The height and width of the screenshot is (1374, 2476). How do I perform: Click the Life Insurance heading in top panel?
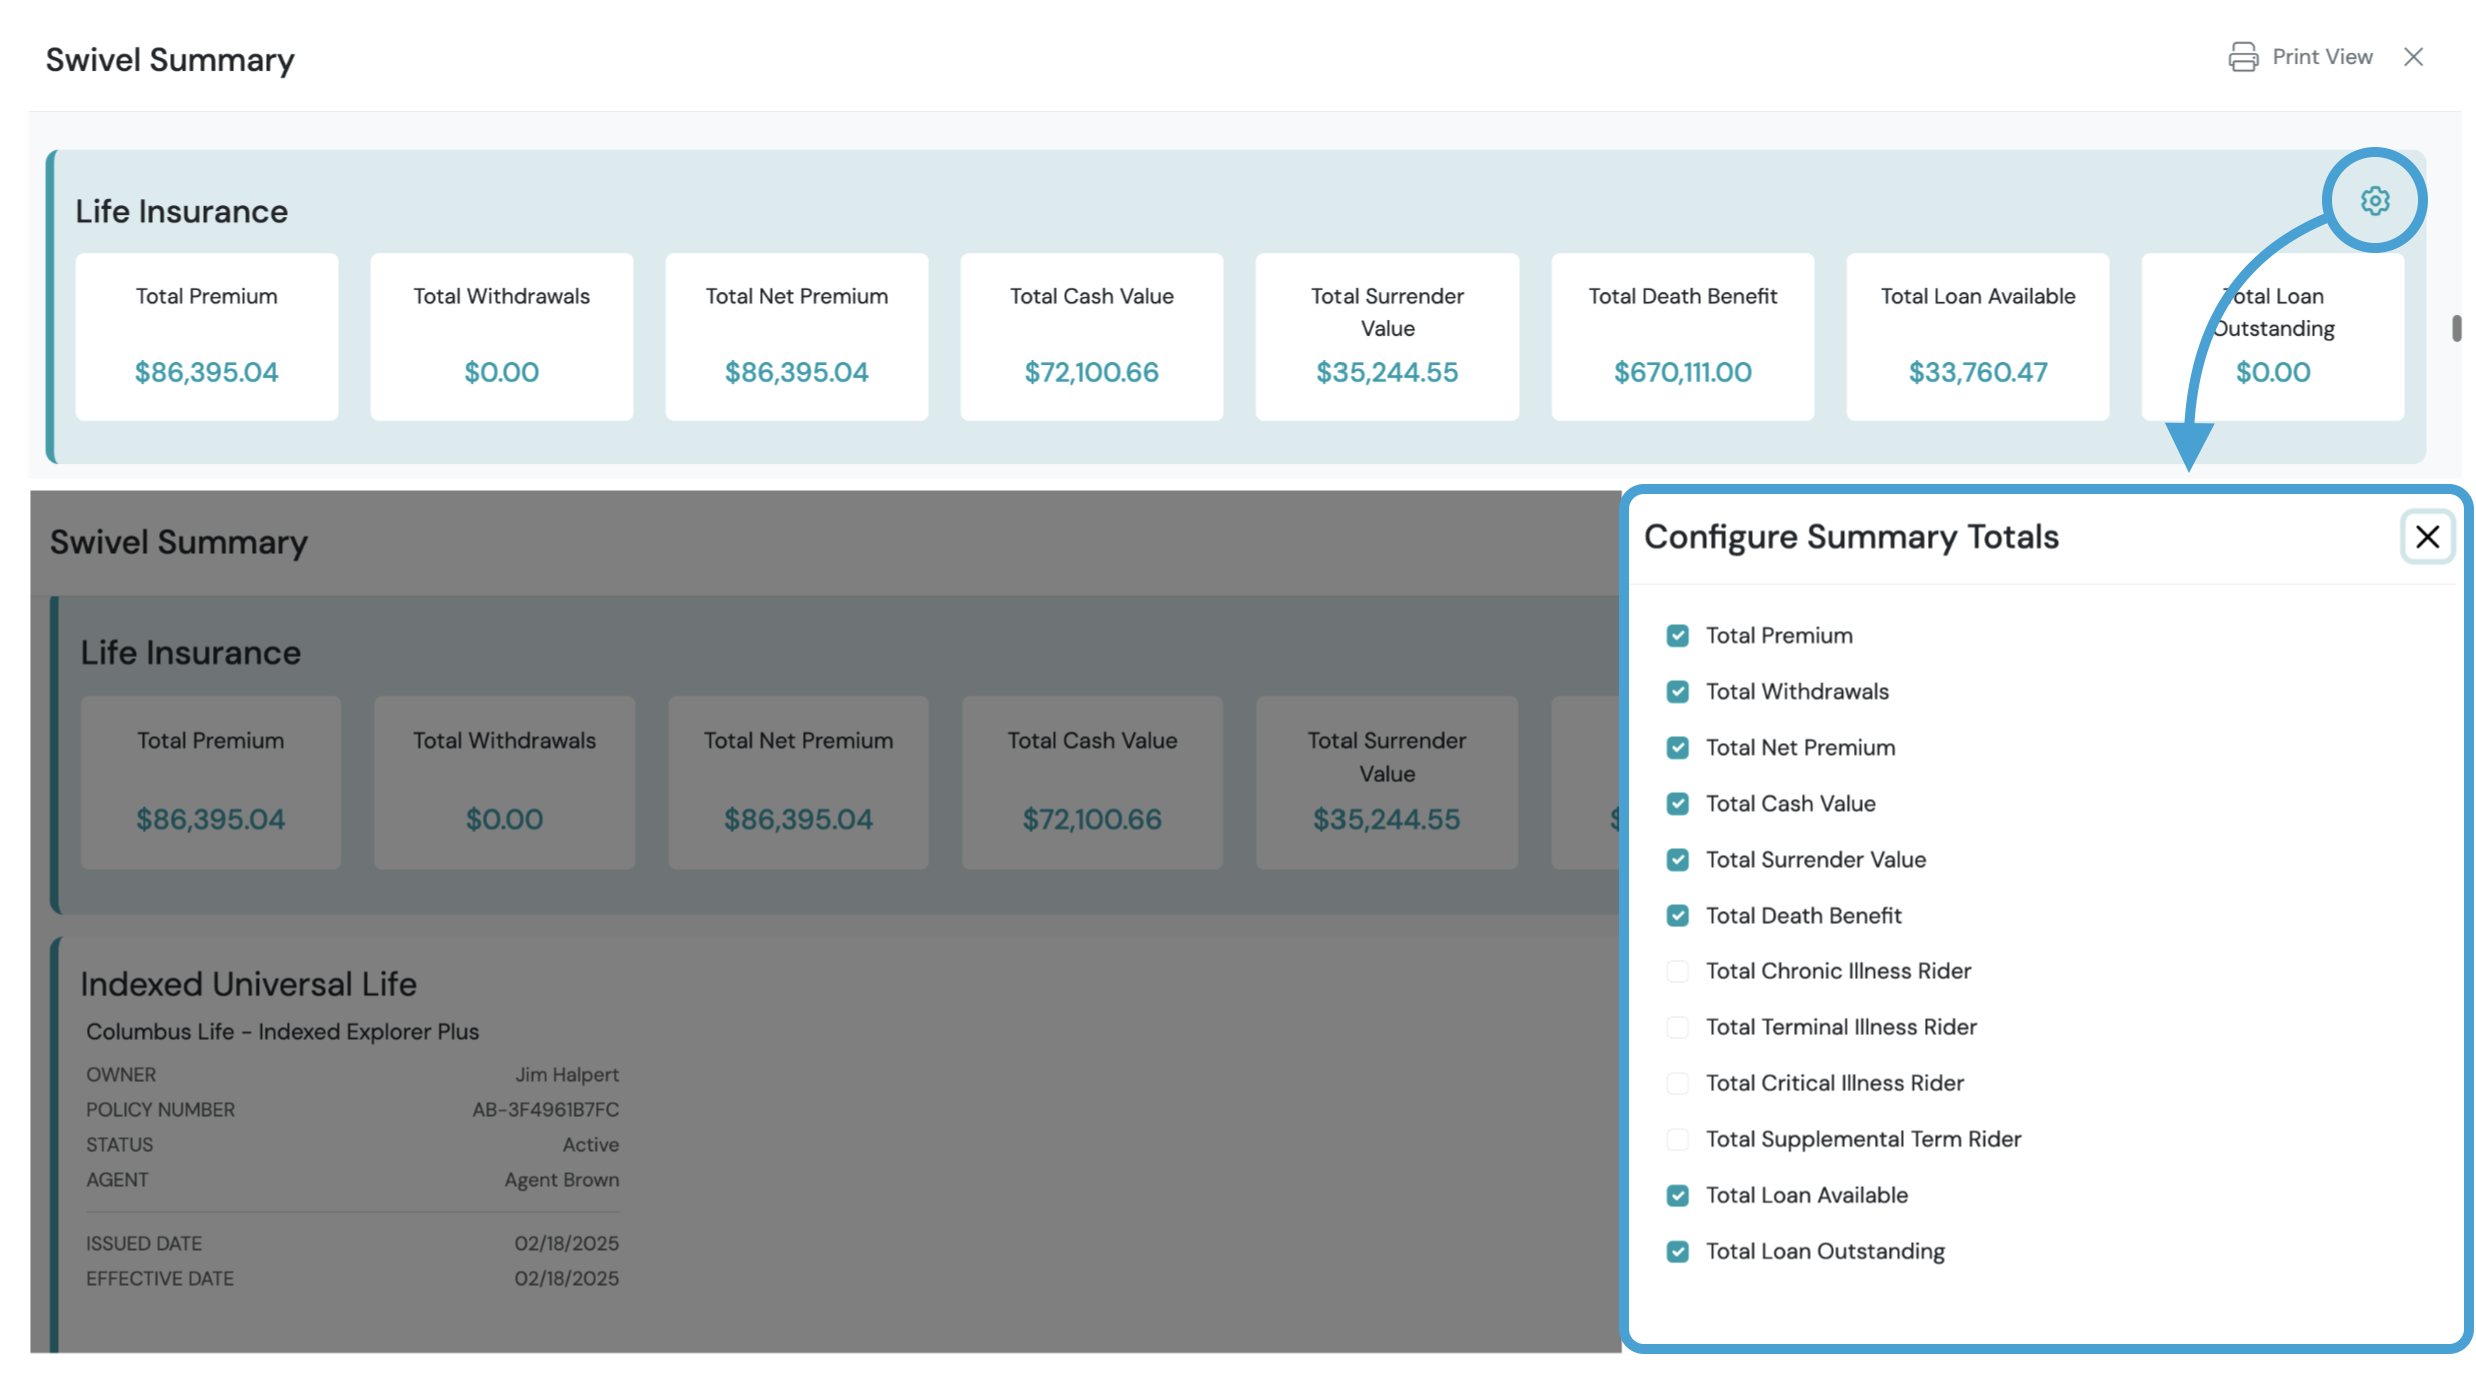click(x=182, y=211)
